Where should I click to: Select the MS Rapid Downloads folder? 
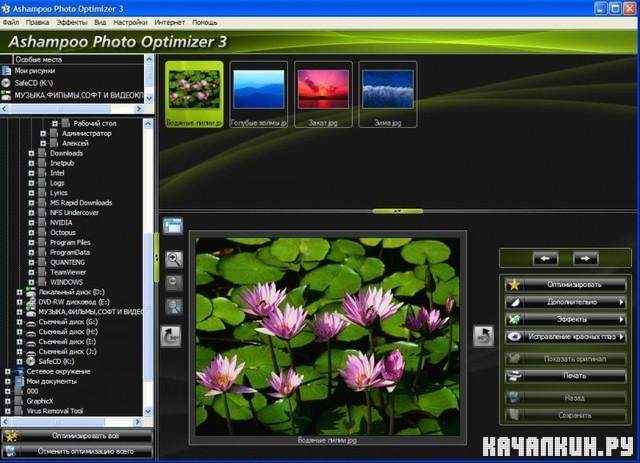pos(81,203)
